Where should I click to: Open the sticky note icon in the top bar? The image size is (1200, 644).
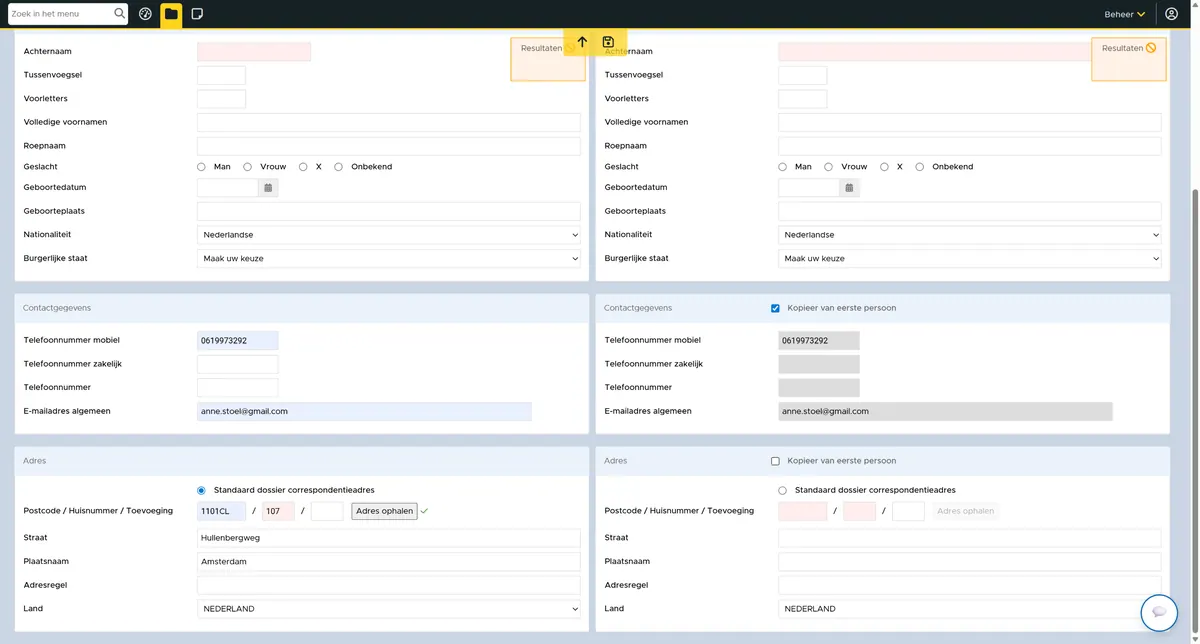tap(197, 14)
